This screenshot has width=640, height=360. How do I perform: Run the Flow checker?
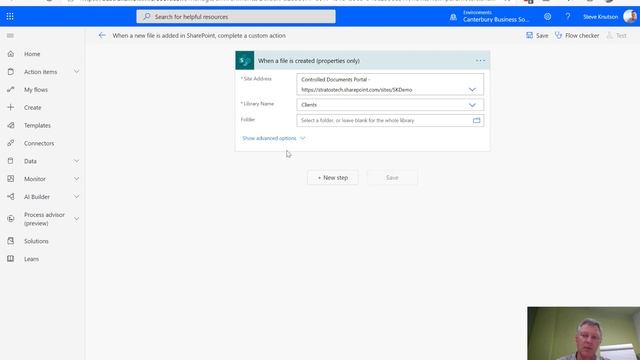[x=577, y=36]
